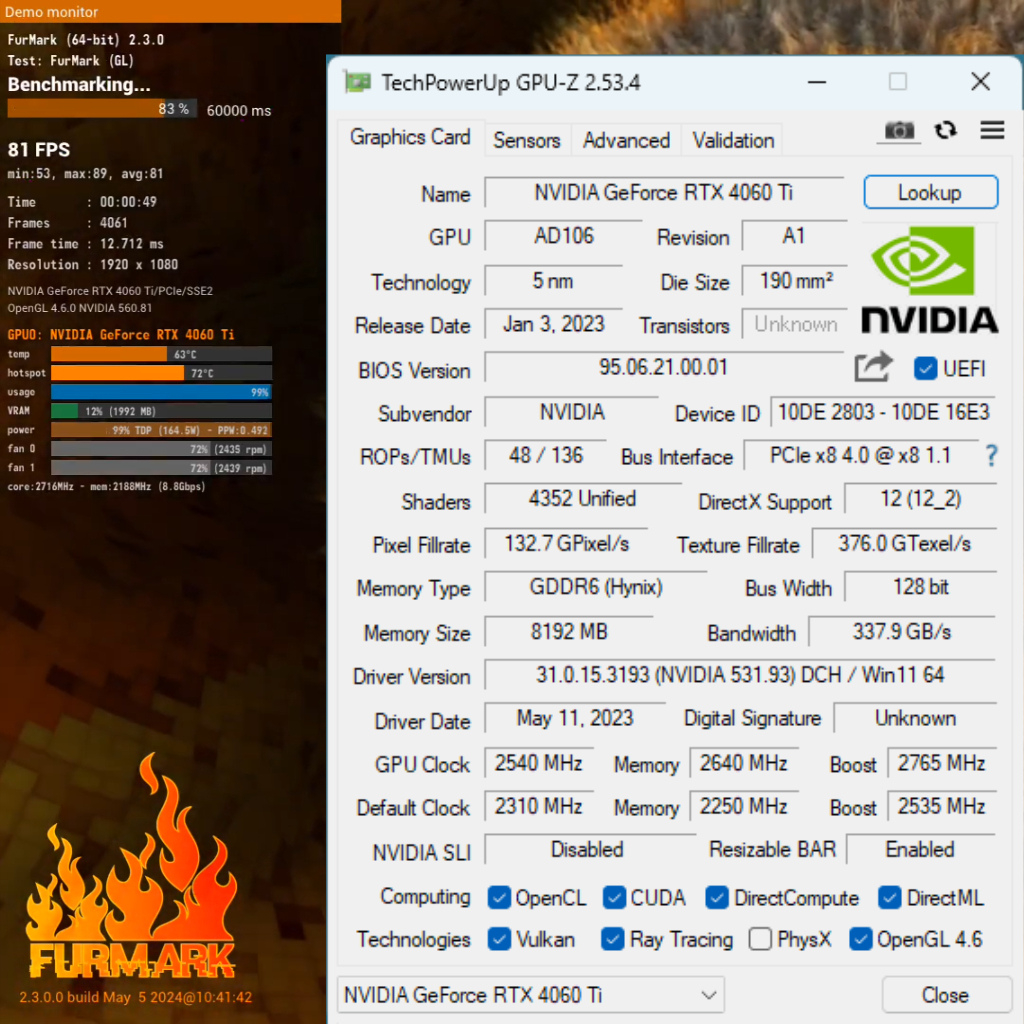Toggle the CUDA checkbox

[x=614, y=897]
